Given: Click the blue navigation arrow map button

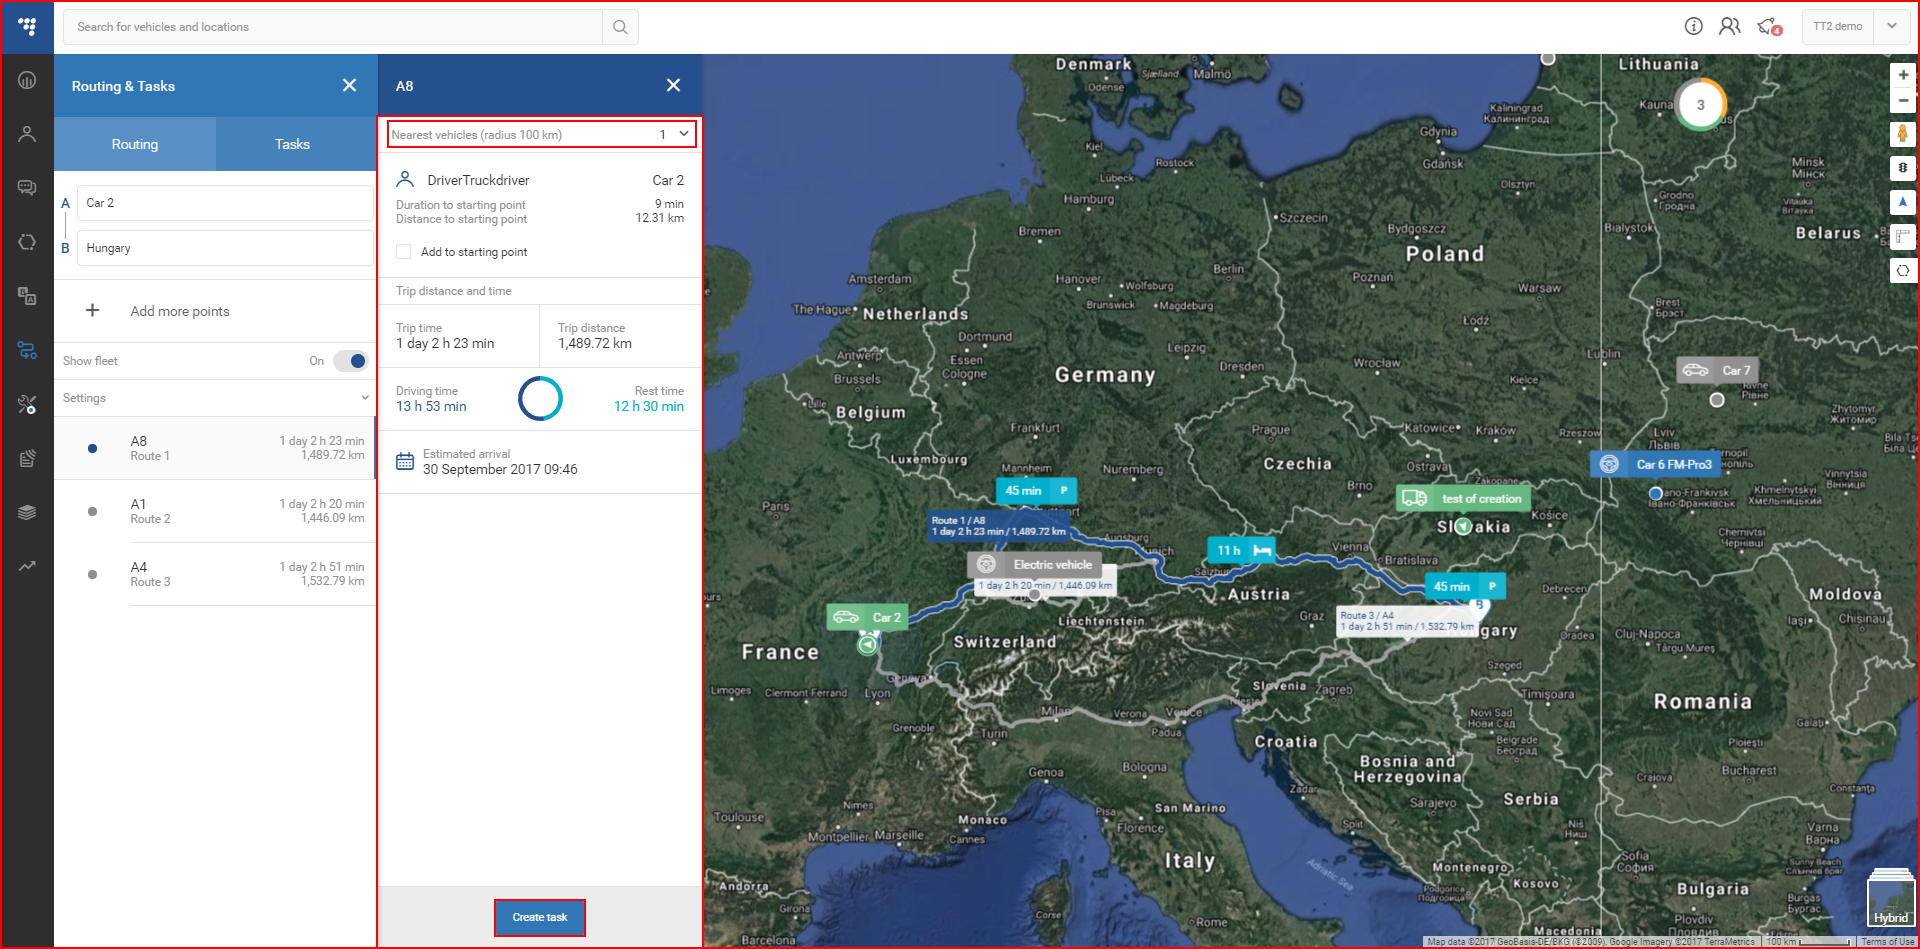Looking at the screenshot, I should pos(1903,202).
